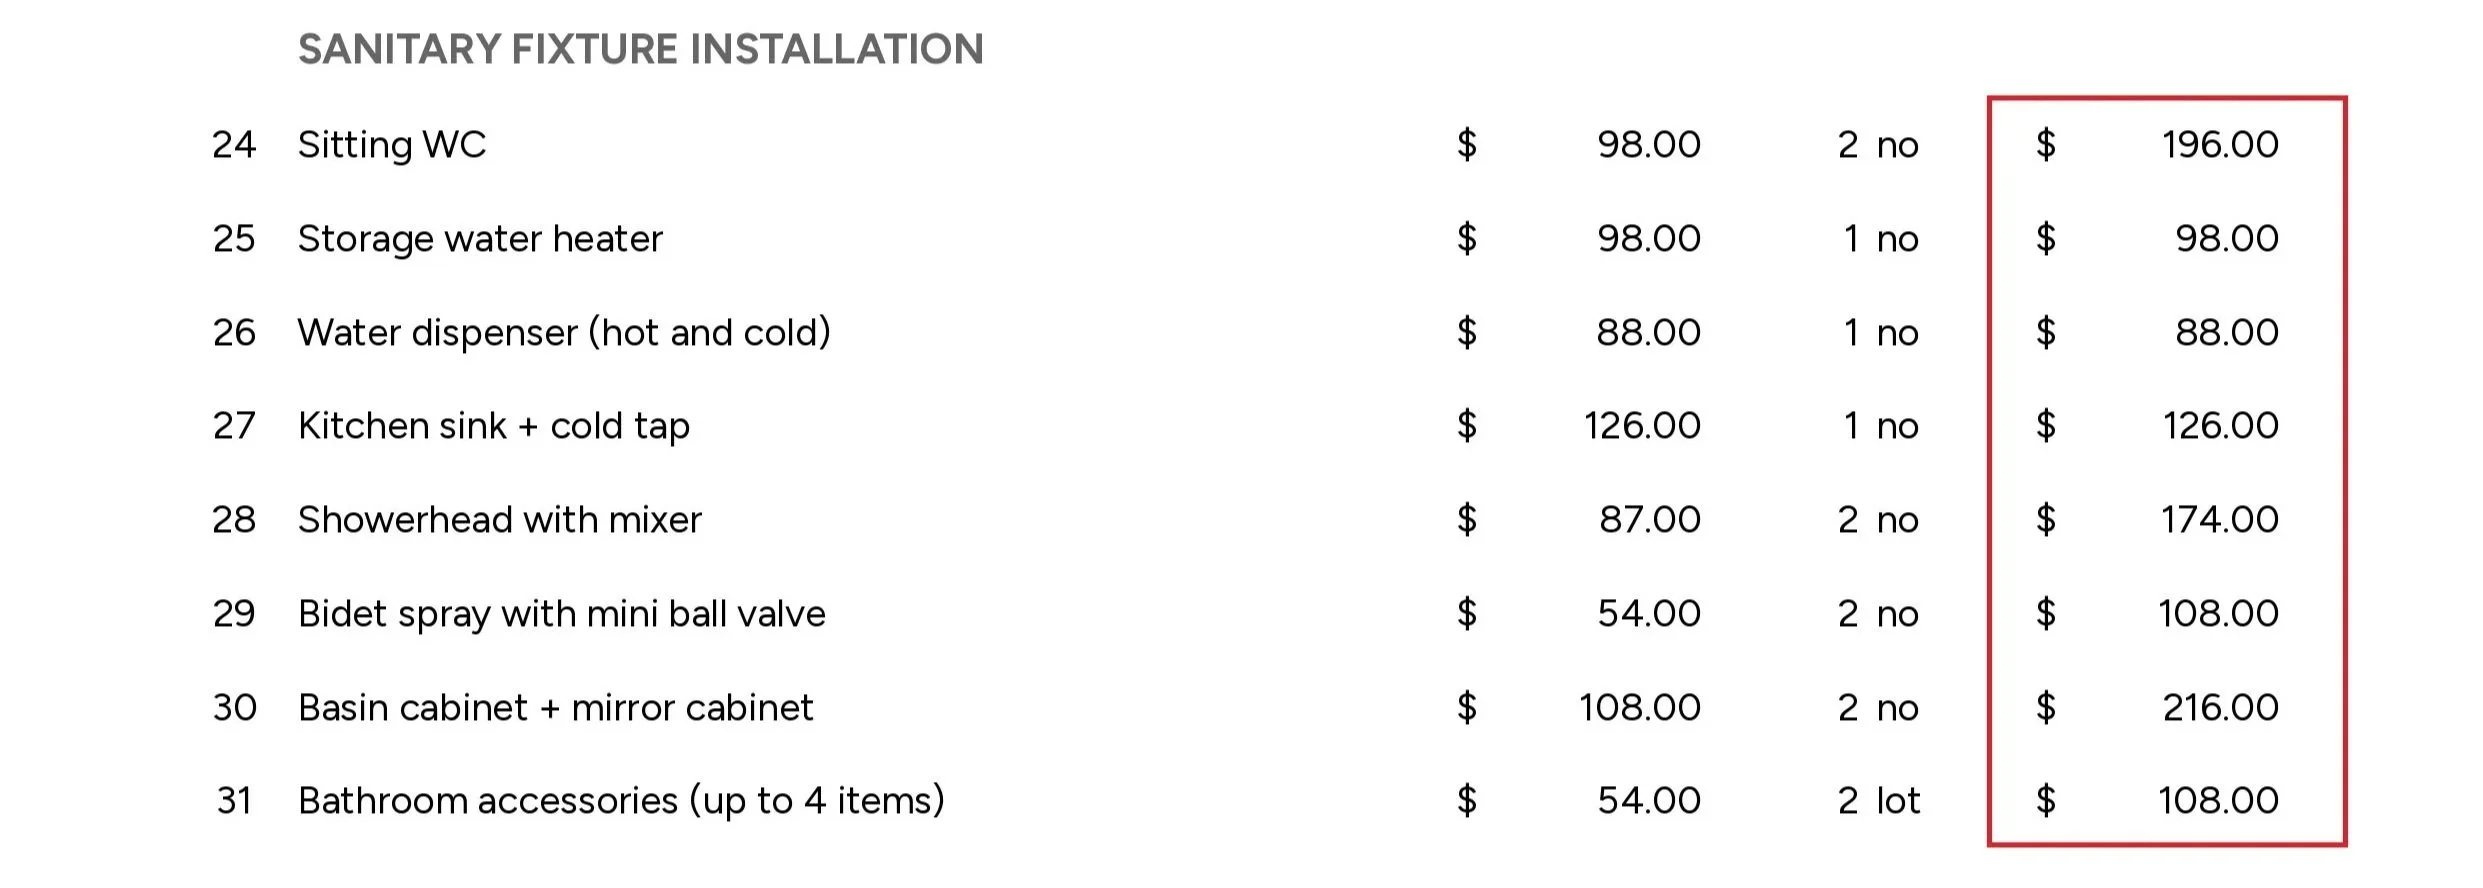Select Bathroom accessories (up to 4 items)
This screenshot has width=2483, height=888.
[x=621, y=801]
